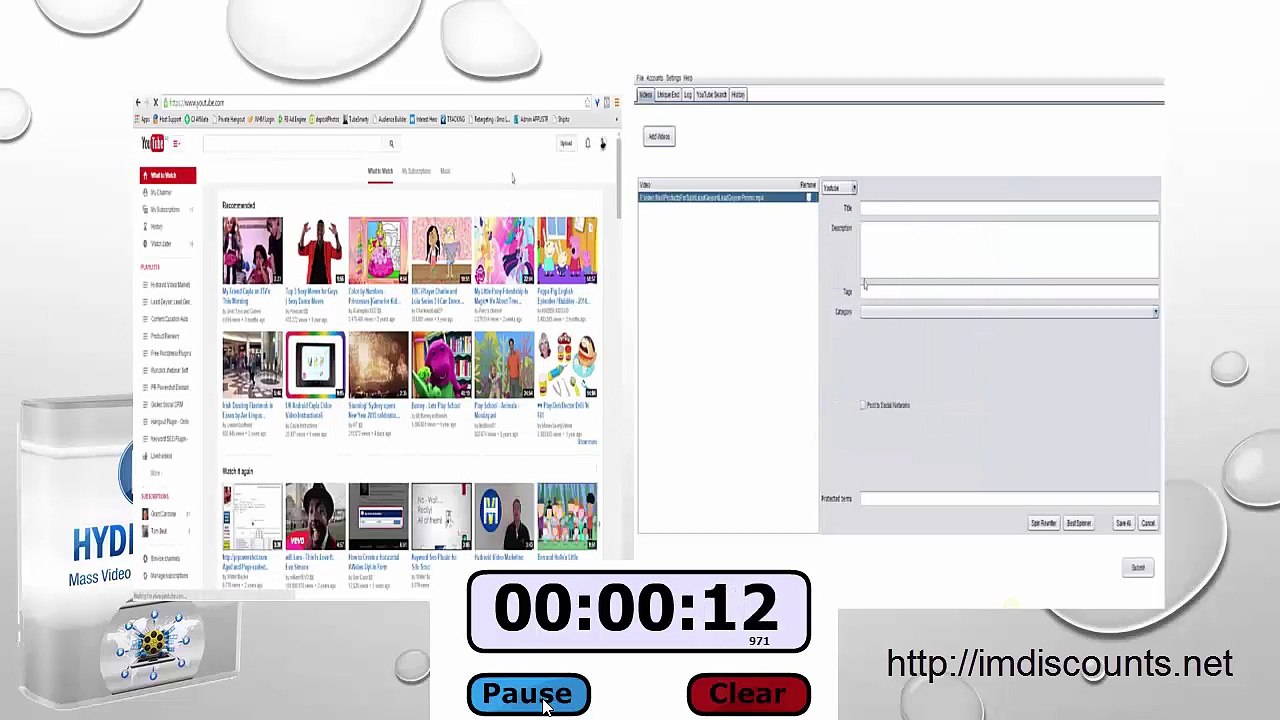Open Peppa Pig English Episodes thumbnail
This screenshot has height=720, width=1280.
[x=567, y=250]
